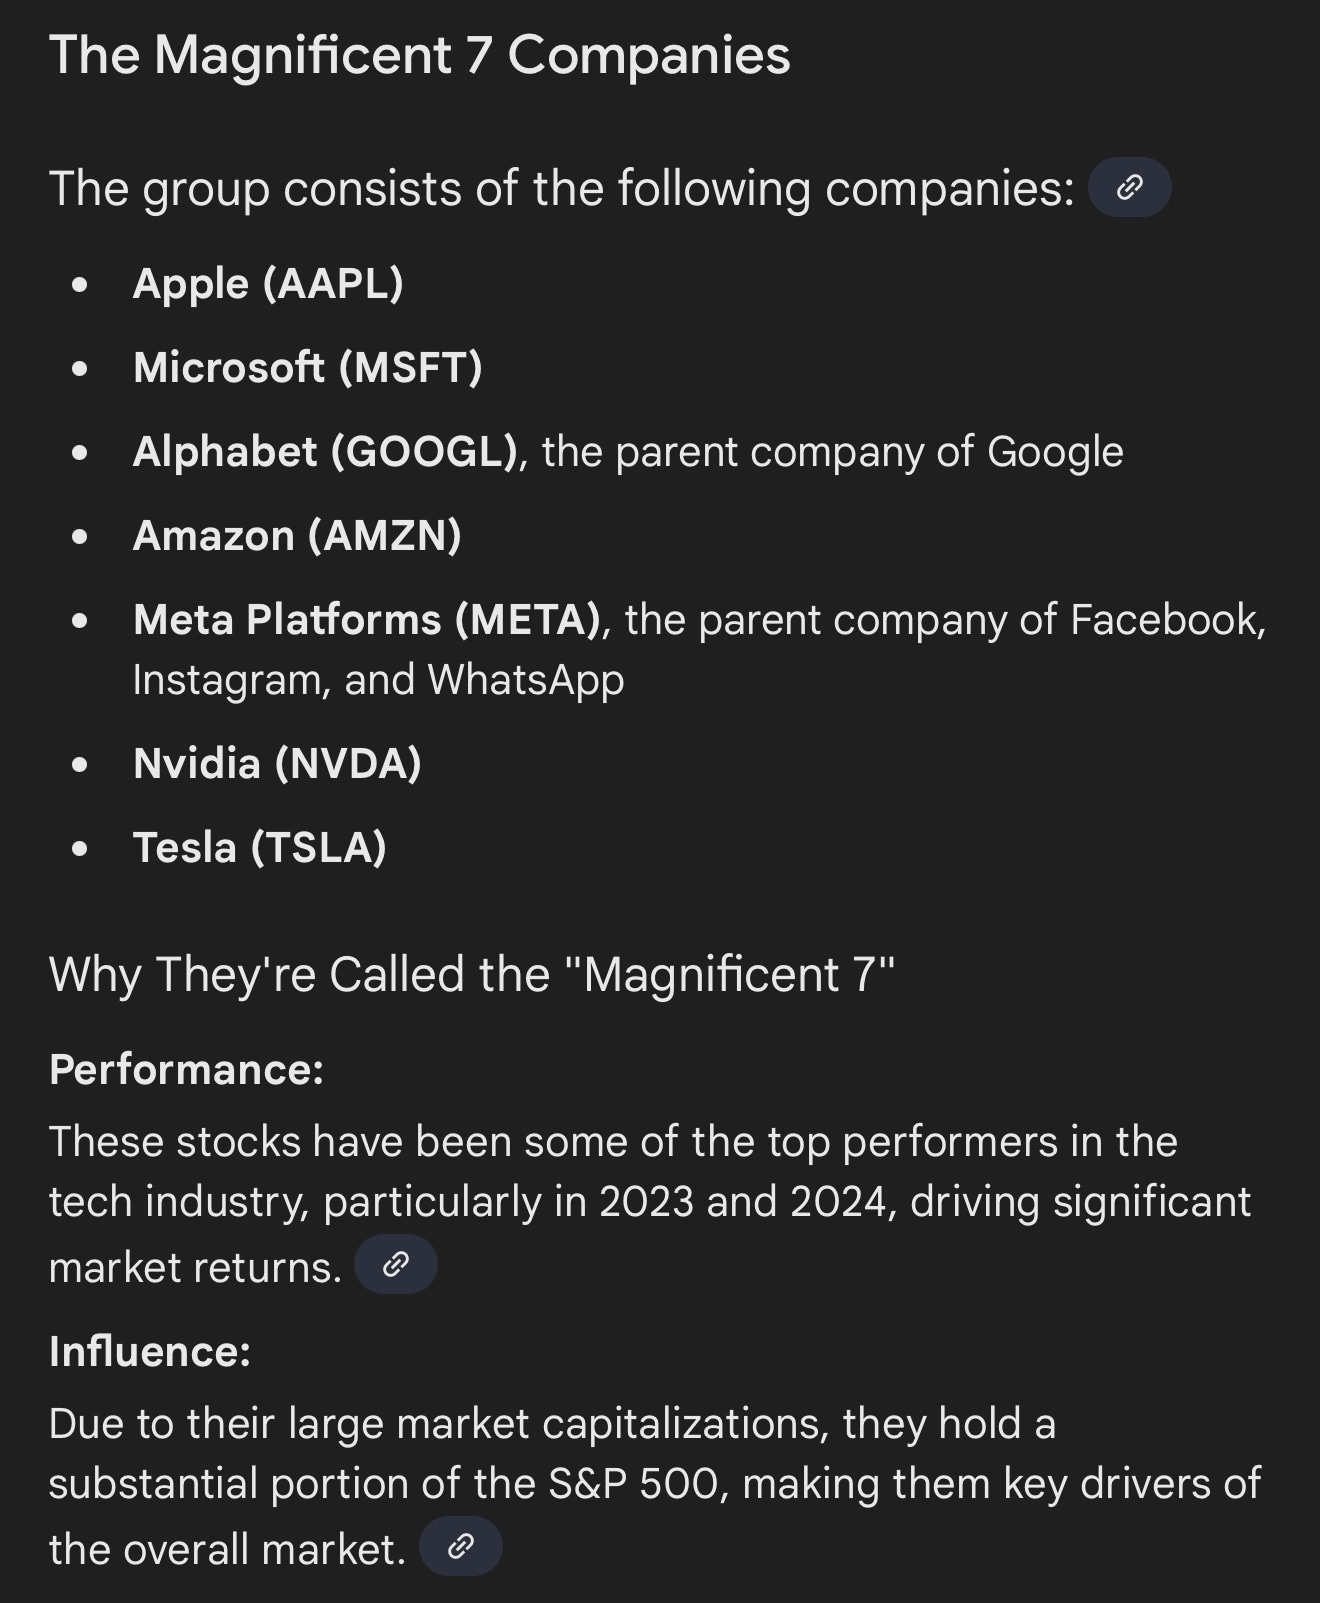This screenshot has width=1320, height=1603.
Task: Click 'The group consists of' sentence
Action: [560, 188]
